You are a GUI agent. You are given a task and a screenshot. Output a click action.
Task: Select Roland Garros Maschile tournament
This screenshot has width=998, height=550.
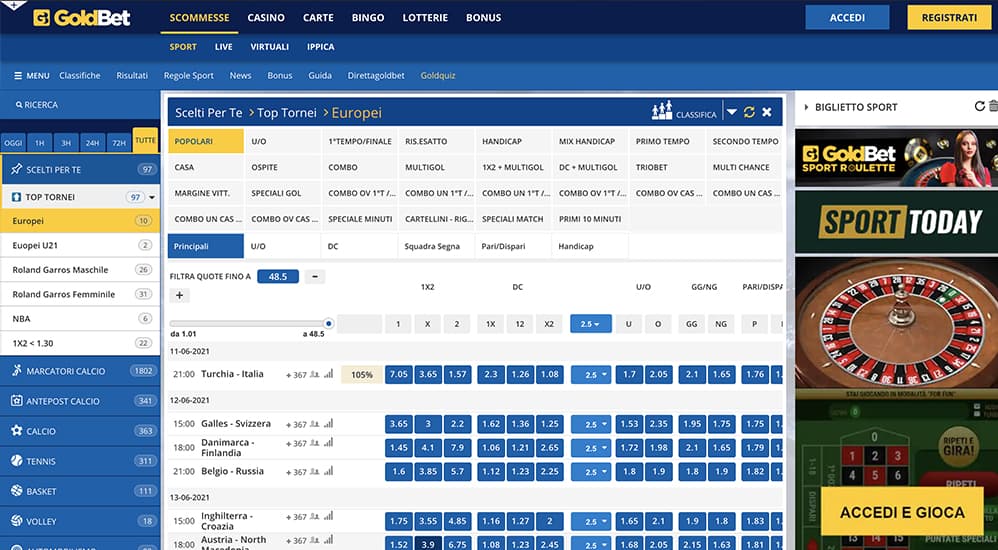pos(80,270)
